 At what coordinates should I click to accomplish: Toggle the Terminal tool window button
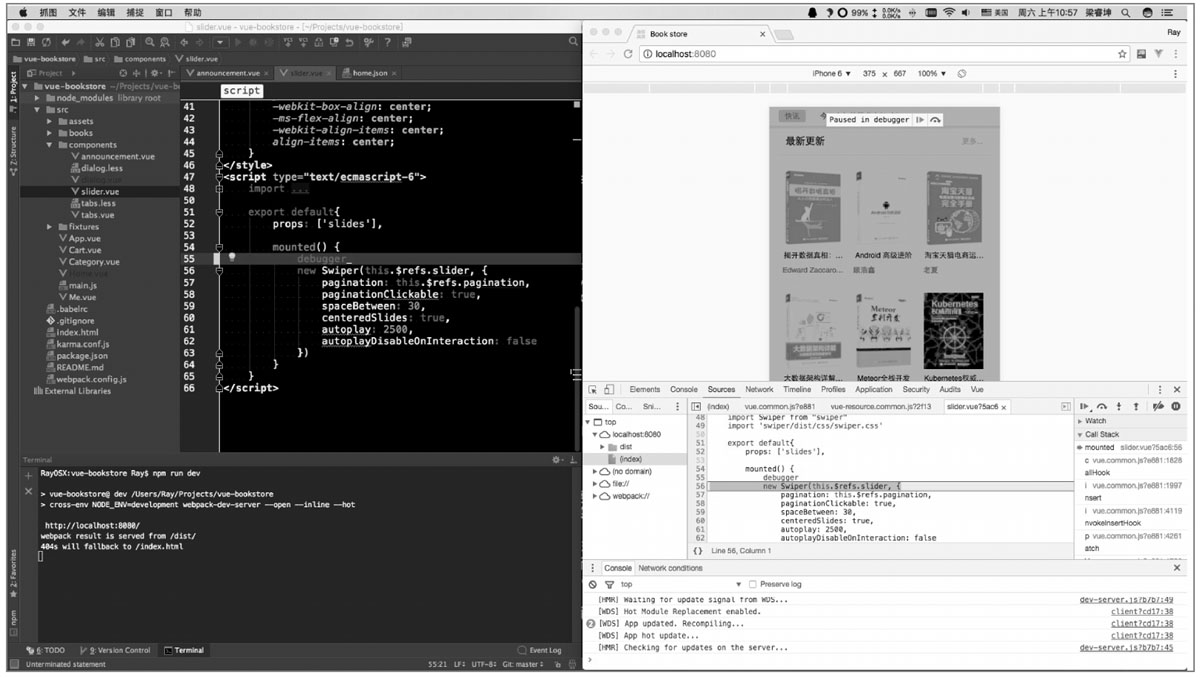click(184, 650)
